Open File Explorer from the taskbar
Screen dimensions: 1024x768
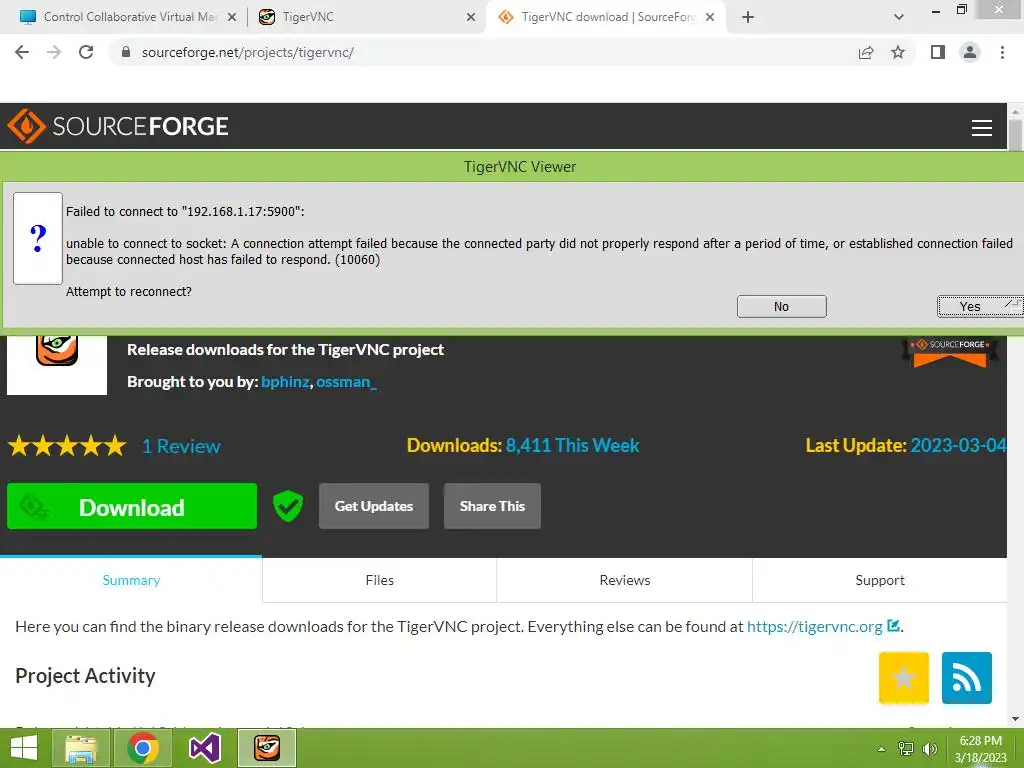[81, 748]
